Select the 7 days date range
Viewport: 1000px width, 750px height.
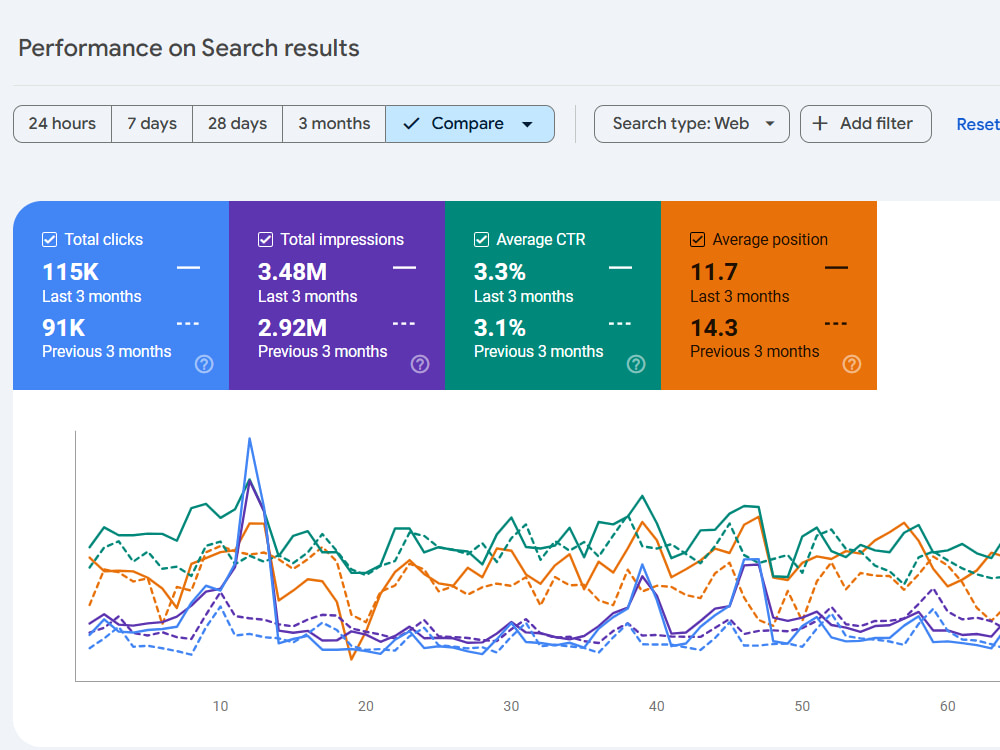152,124
